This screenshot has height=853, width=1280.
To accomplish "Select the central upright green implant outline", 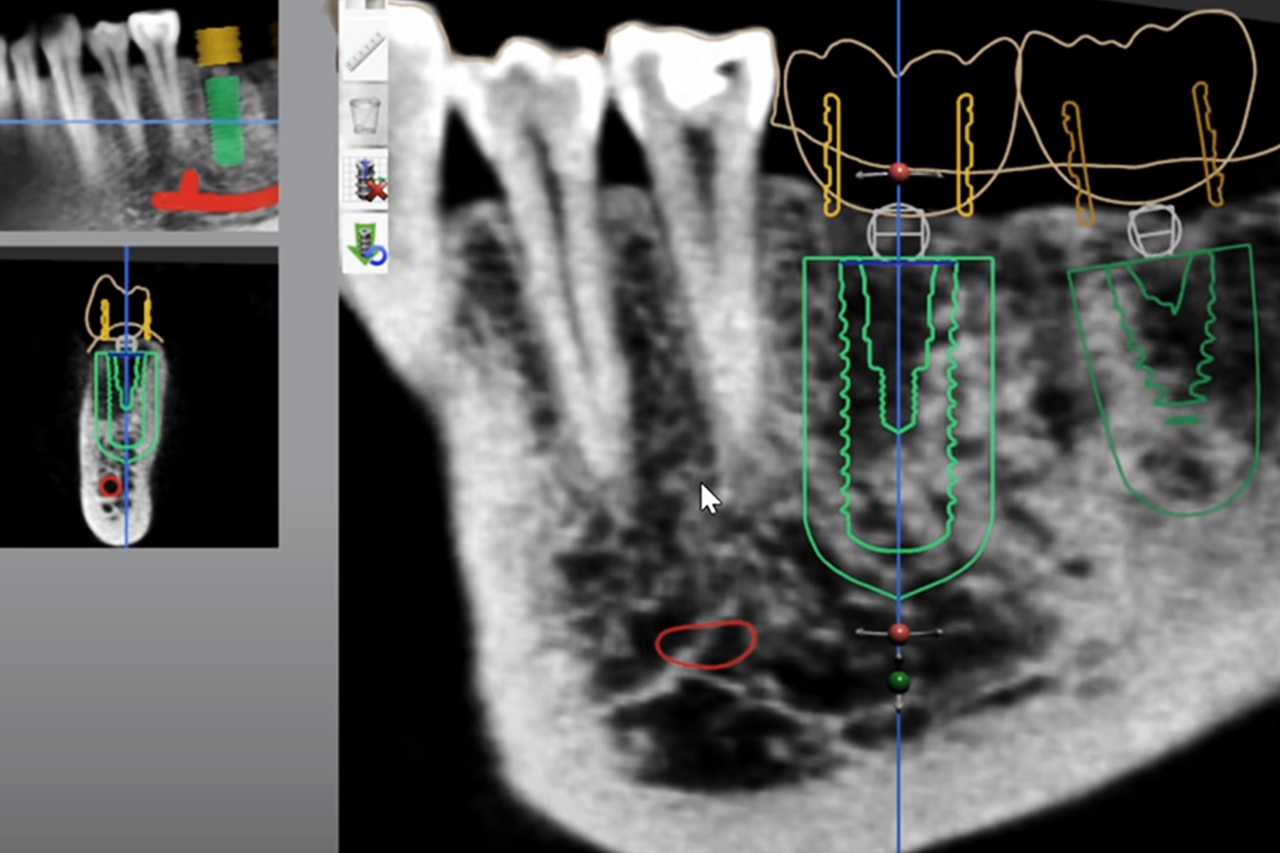I will [898, 426].
